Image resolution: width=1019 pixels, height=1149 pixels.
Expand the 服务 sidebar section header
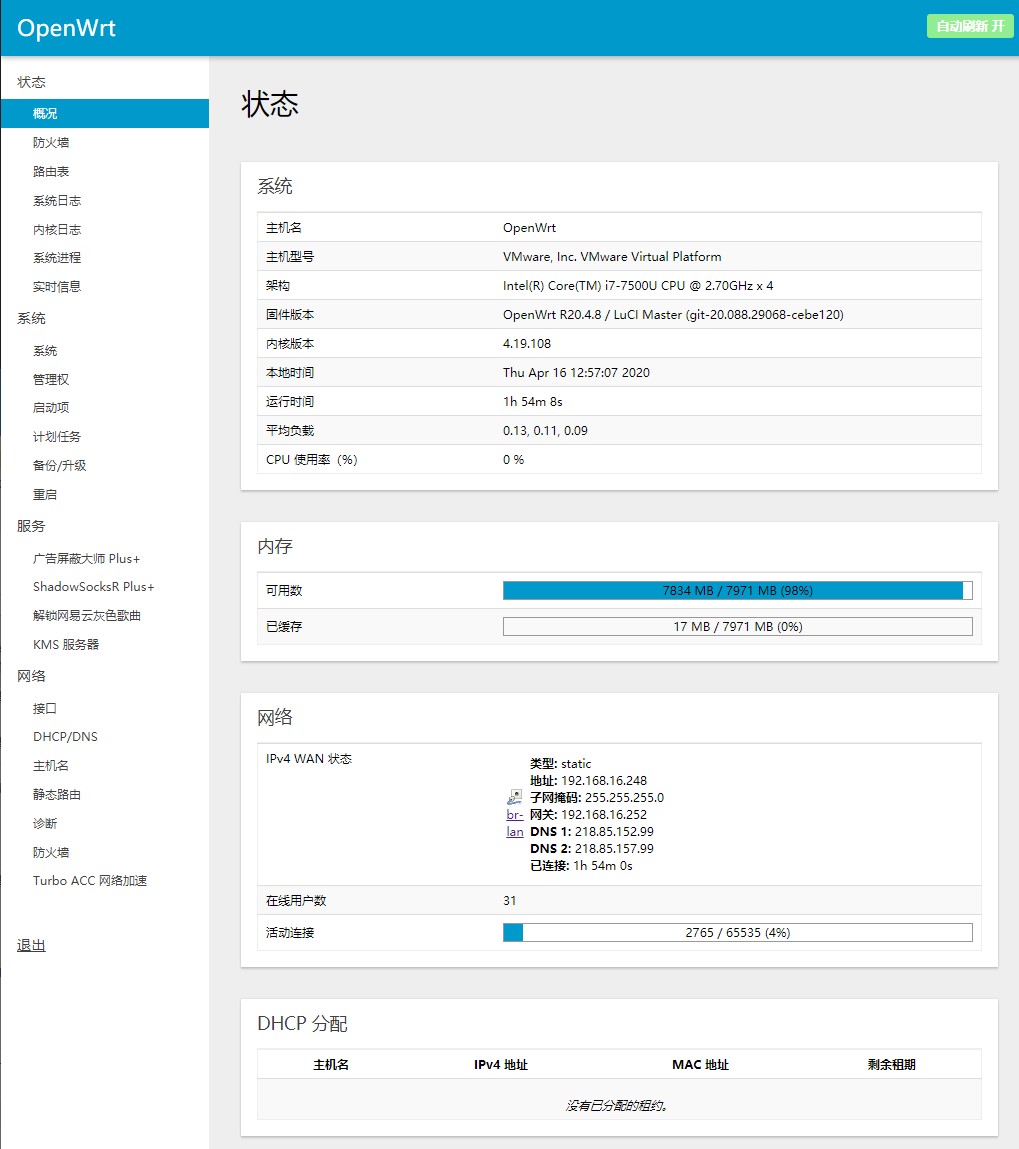pyautogui.click(x=32, y=526)
